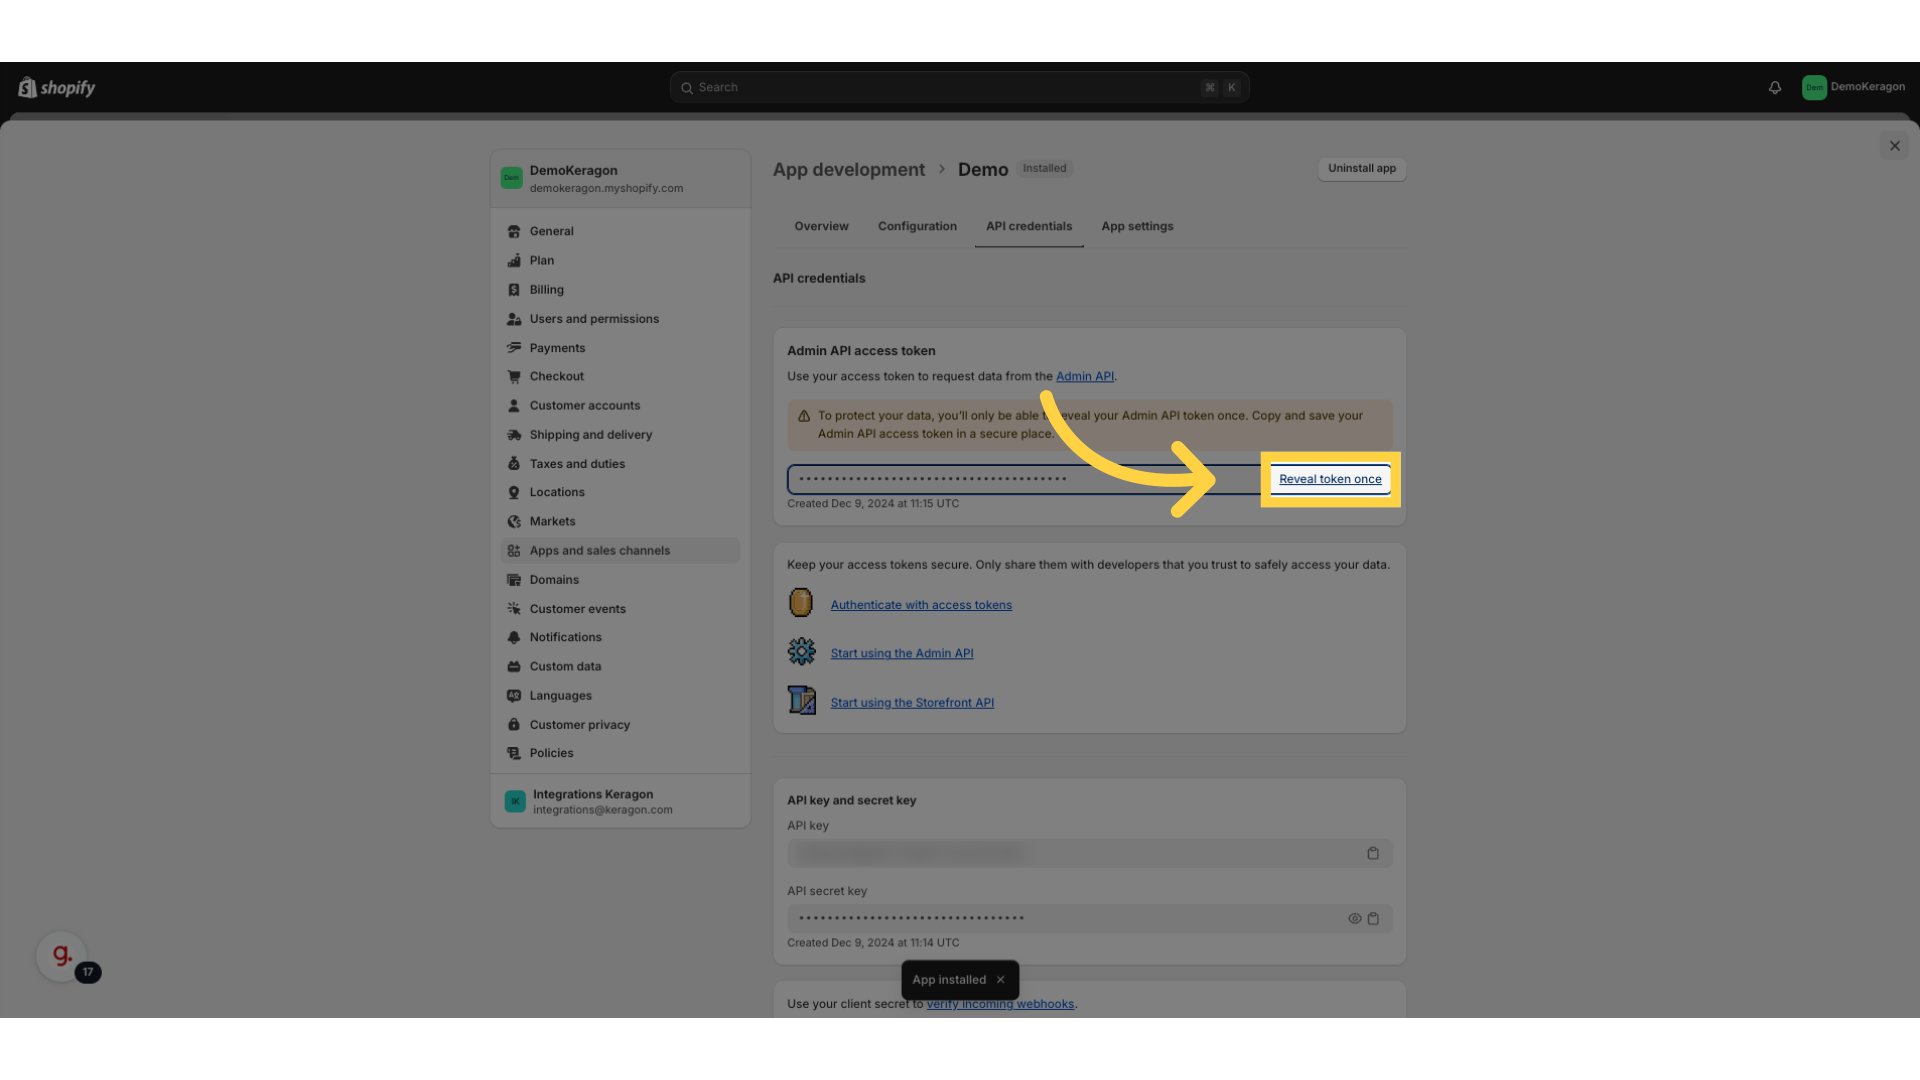Open verify incoming webhooks link
Viewport: 1920px width, 1080px height.
pyautogui.click(x=1000, y=1005)
